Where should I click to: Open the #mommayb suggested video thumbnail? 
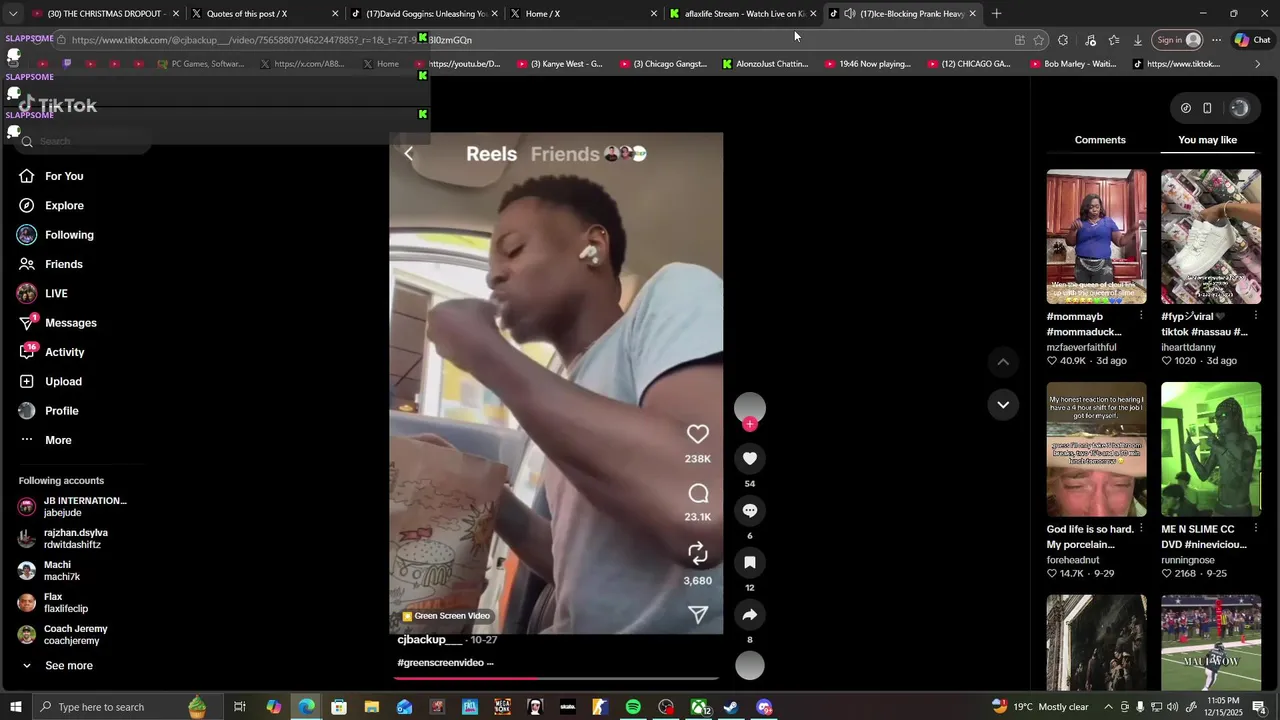1097,237
